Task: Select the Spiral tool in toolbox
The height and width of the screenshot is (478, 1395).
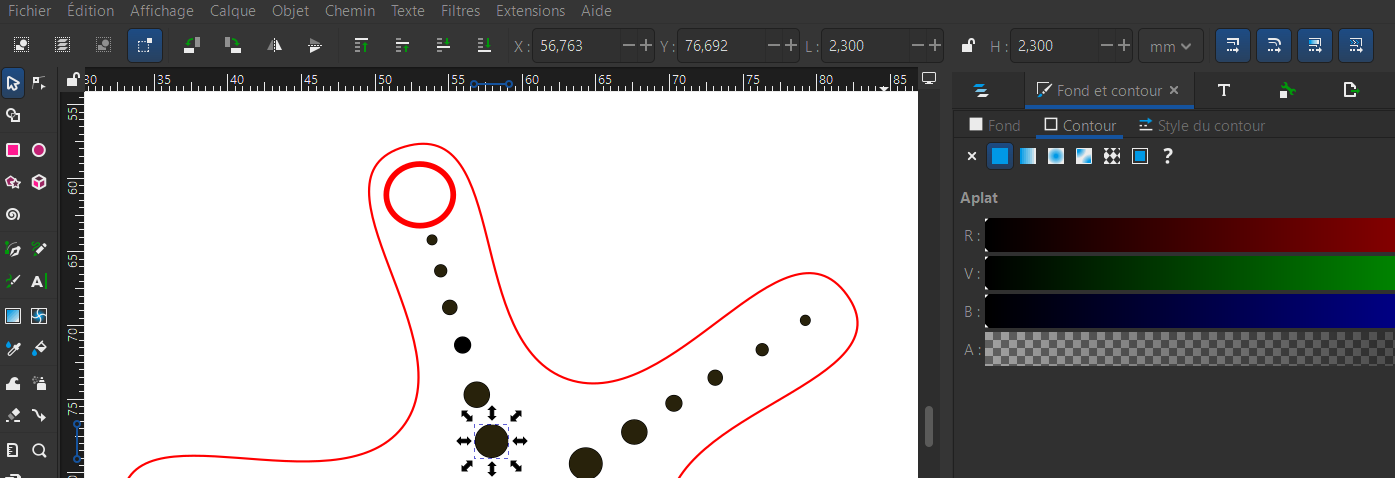Action: [13, 215]
